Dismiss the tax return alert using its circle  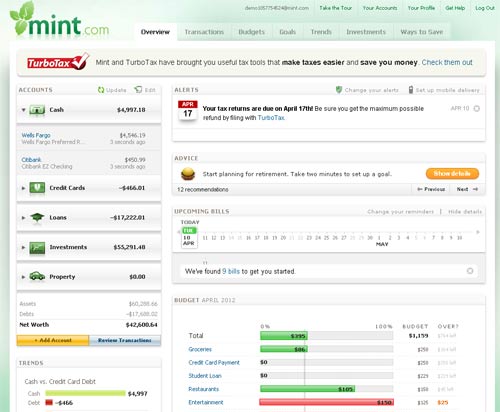point(477,108)
